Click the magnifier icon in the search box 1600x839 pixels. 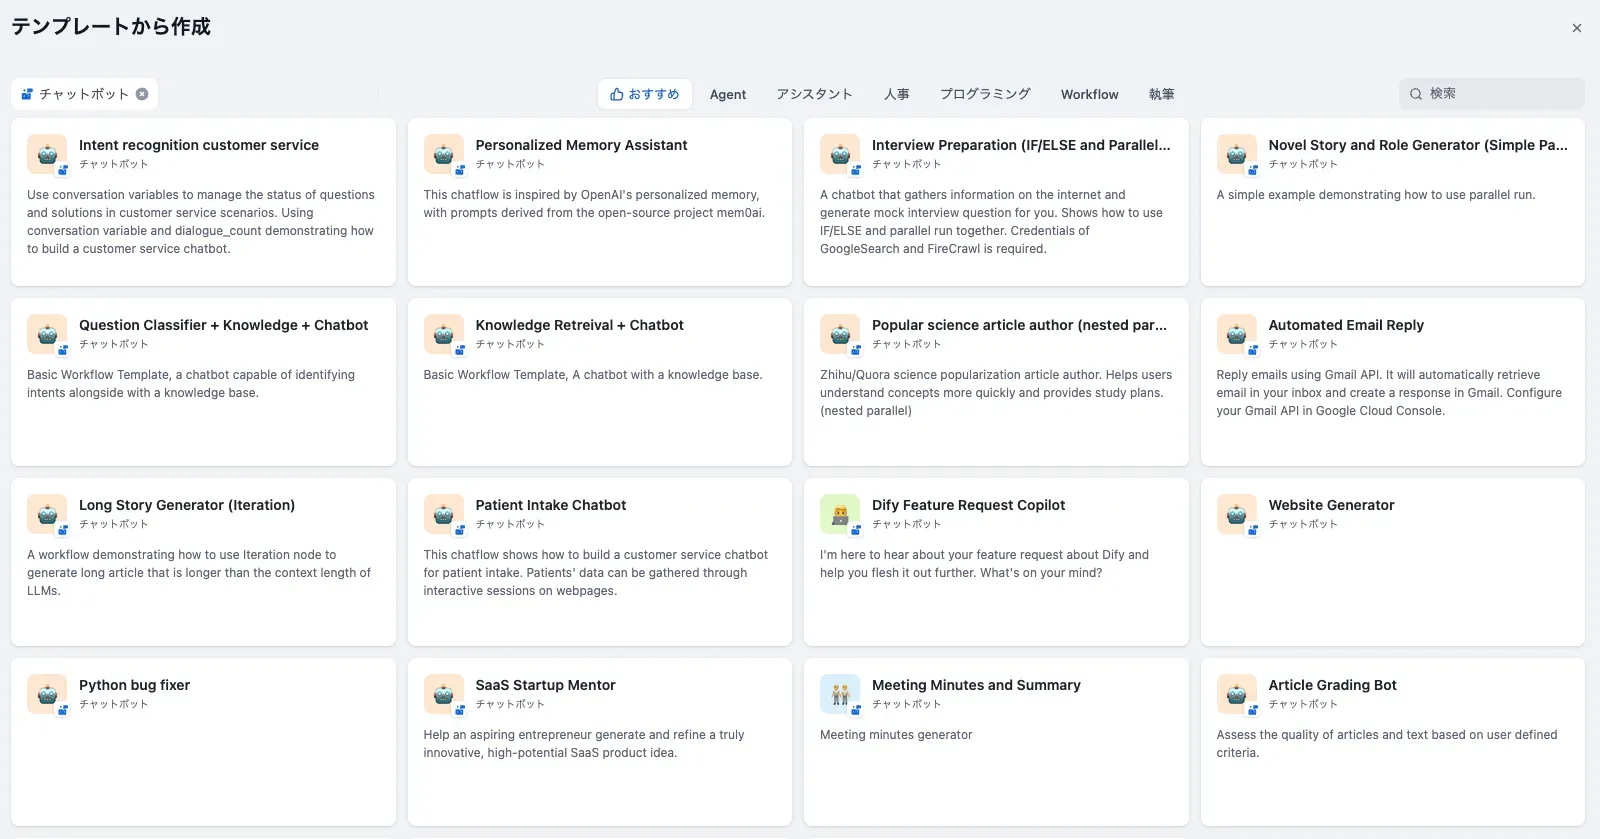[x=1416, y=94]
